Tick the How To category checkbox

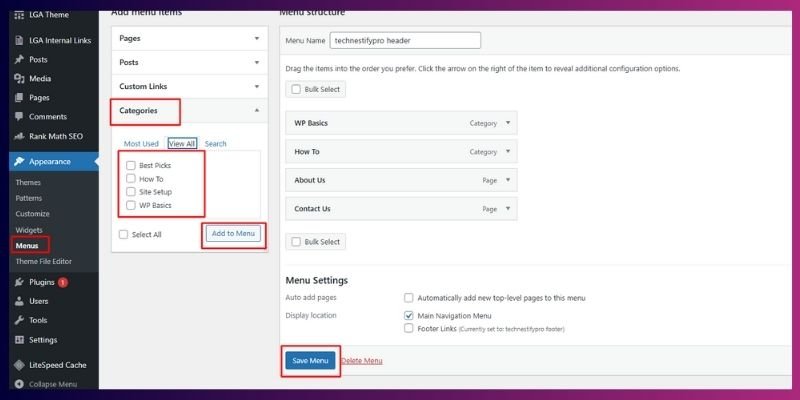pos(131,179)
